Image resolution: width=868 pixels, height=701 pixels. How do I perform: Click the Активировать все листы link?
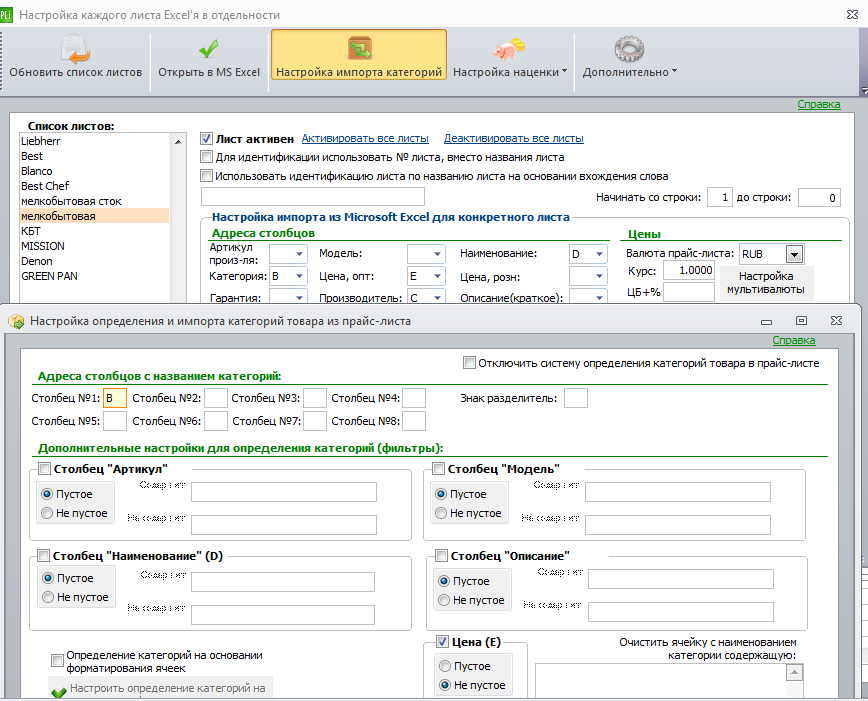click(x=365, y=138)
